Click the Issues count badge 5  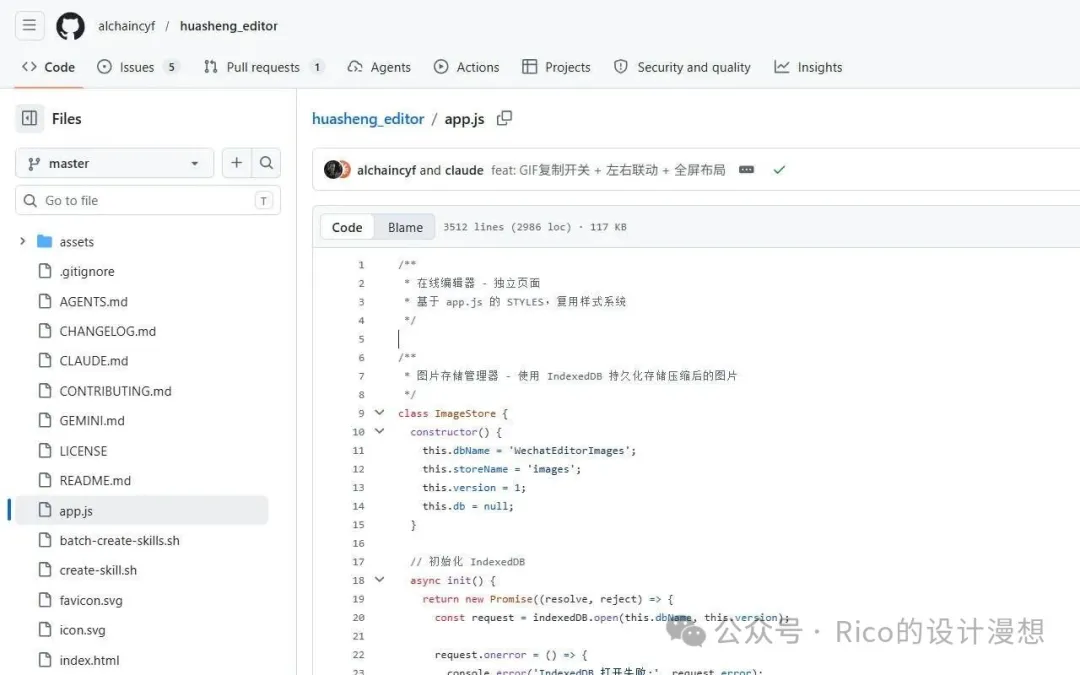tap(172, 67)
